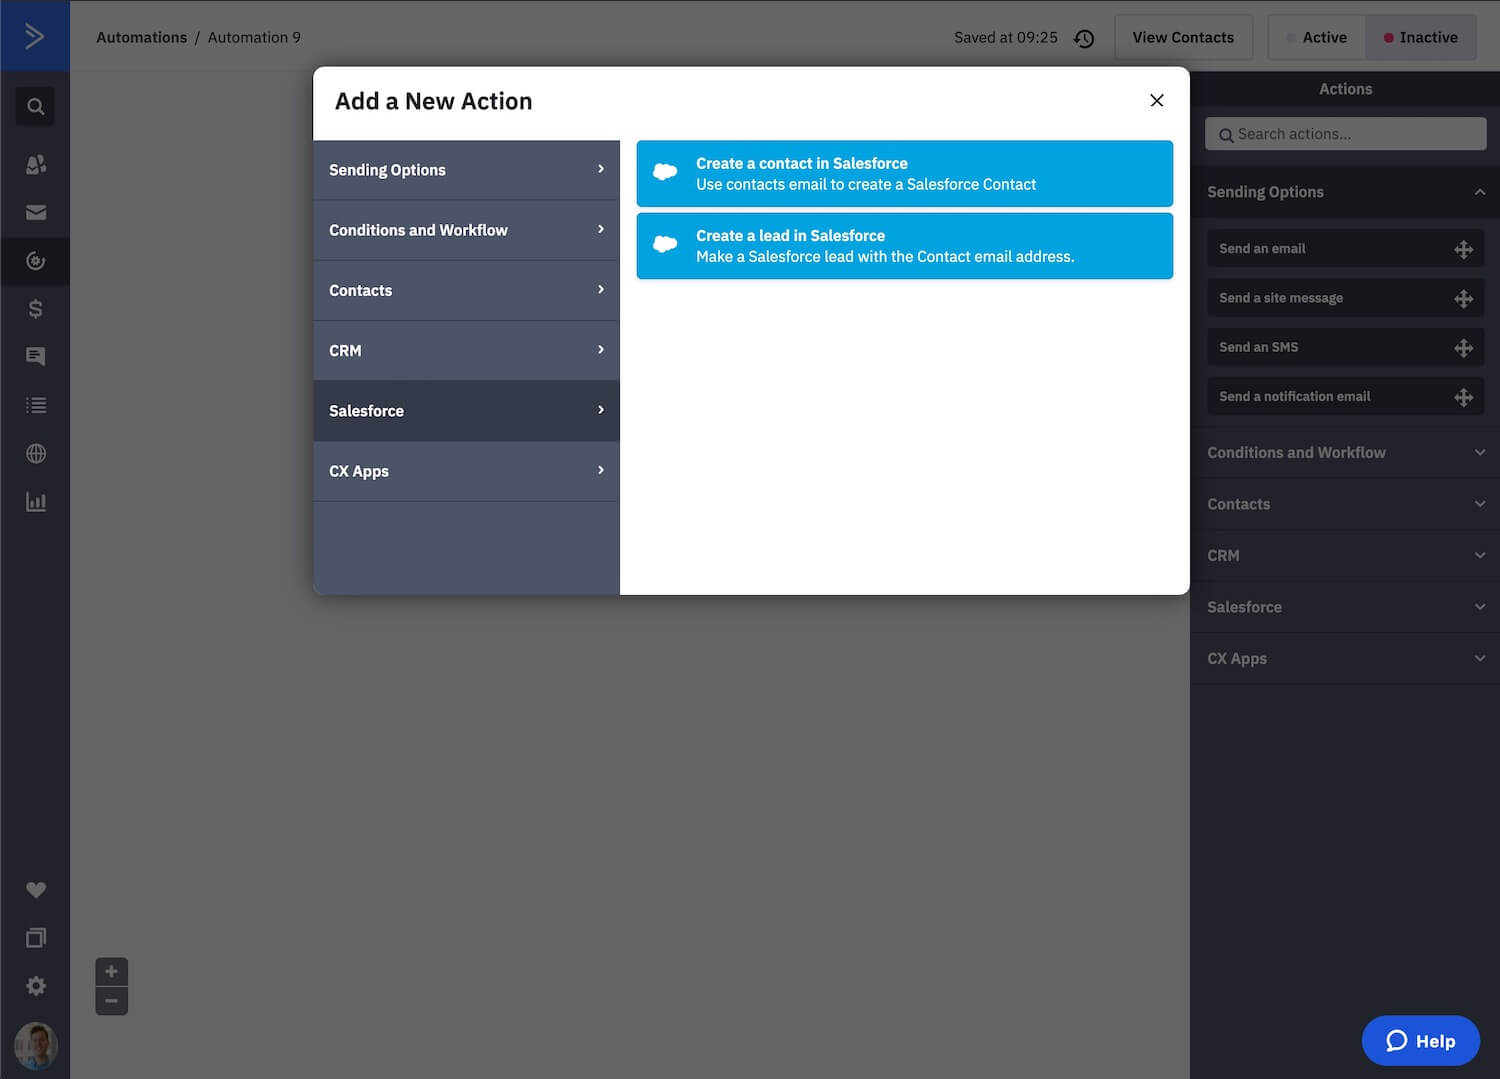The width and height of the screenshot is (1500, 1079).
Task: Click zoom in plus button on canvas
Action: pyautogui.click(x=111, y=971)
